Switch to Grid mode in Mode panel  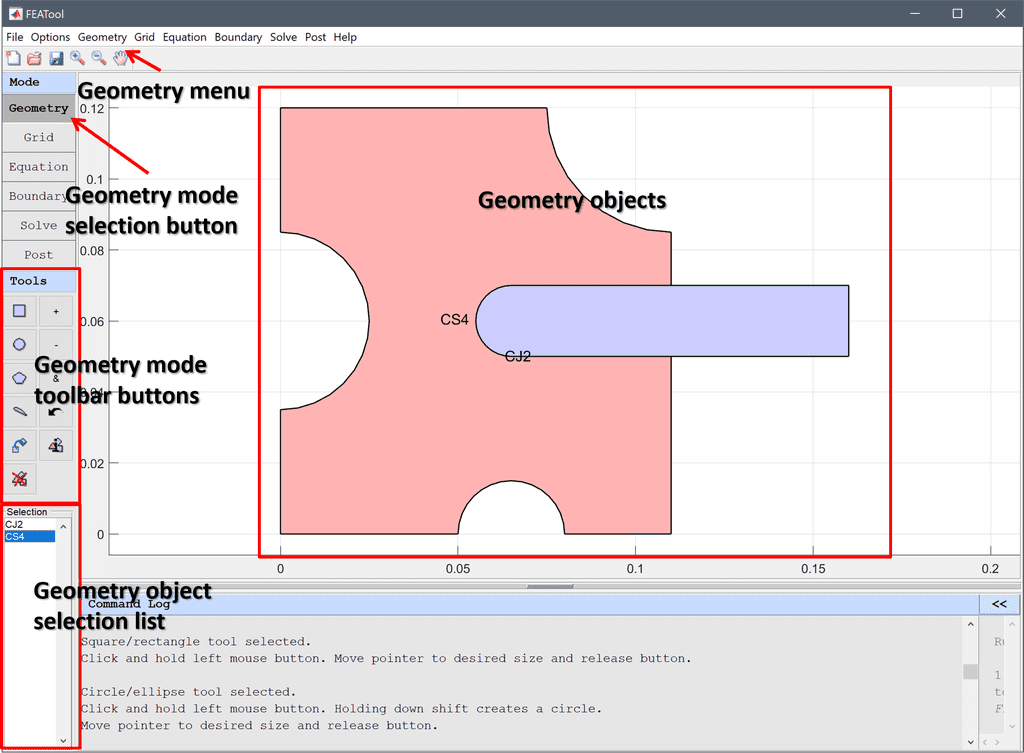(x=39, y=138)
